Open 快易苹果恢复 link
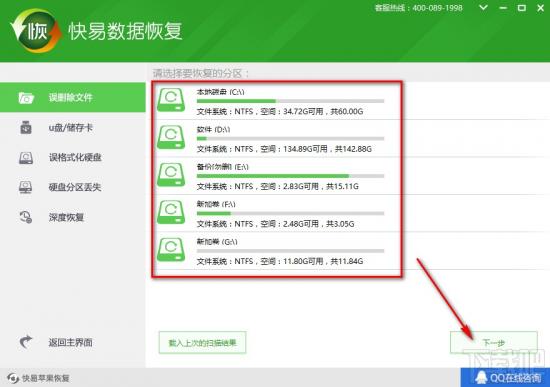This screenshot has height=387, width=550. [46, 378]
